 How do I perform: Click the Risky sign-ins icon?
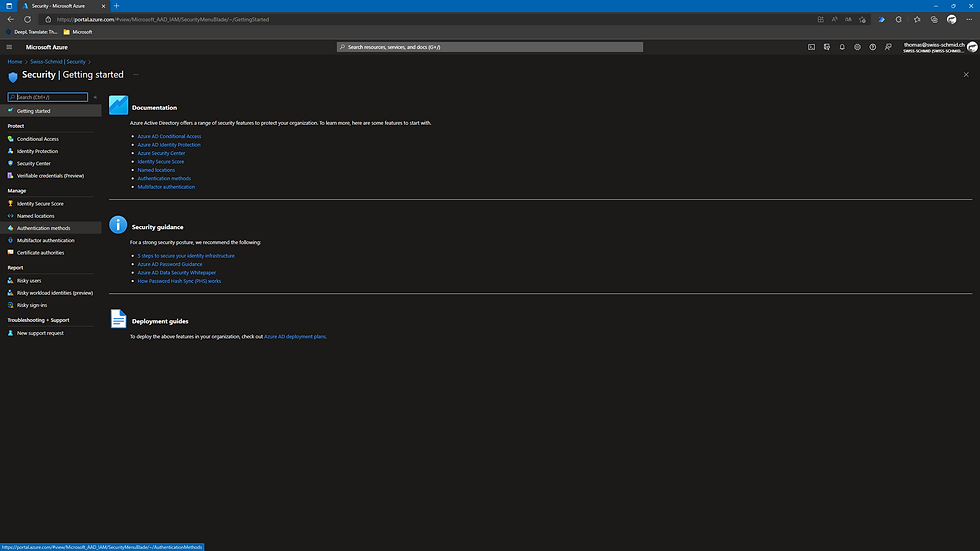click(11, 305)
